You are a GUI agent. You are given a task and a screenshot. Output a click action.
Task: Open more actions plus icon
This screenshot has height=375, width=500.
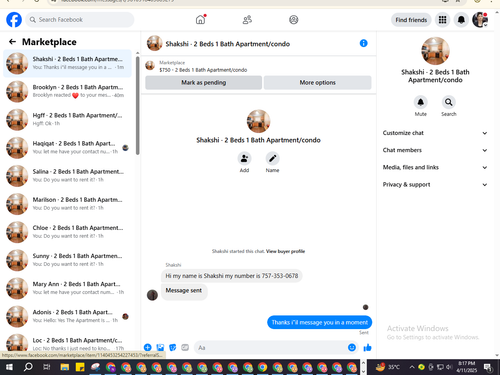(x=147, y=347)
